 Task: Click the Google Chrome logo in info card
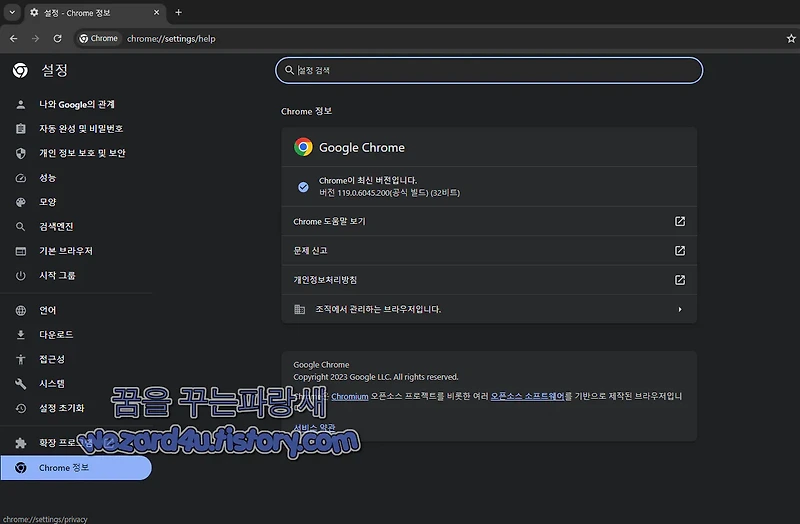point(303,147)
